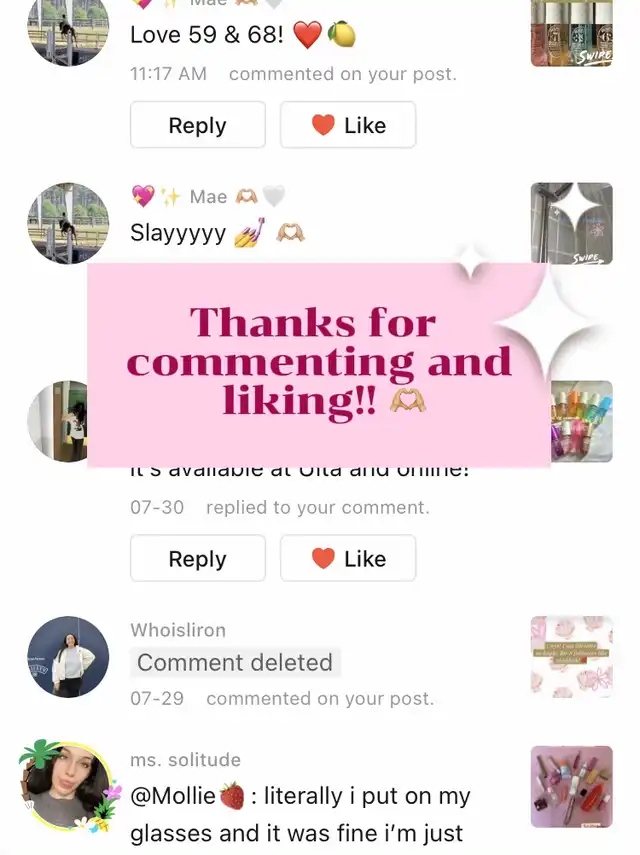Open the colorful bottles post thumbnail
The width and height of the screenshot is (640, 855).
(582, 421)
